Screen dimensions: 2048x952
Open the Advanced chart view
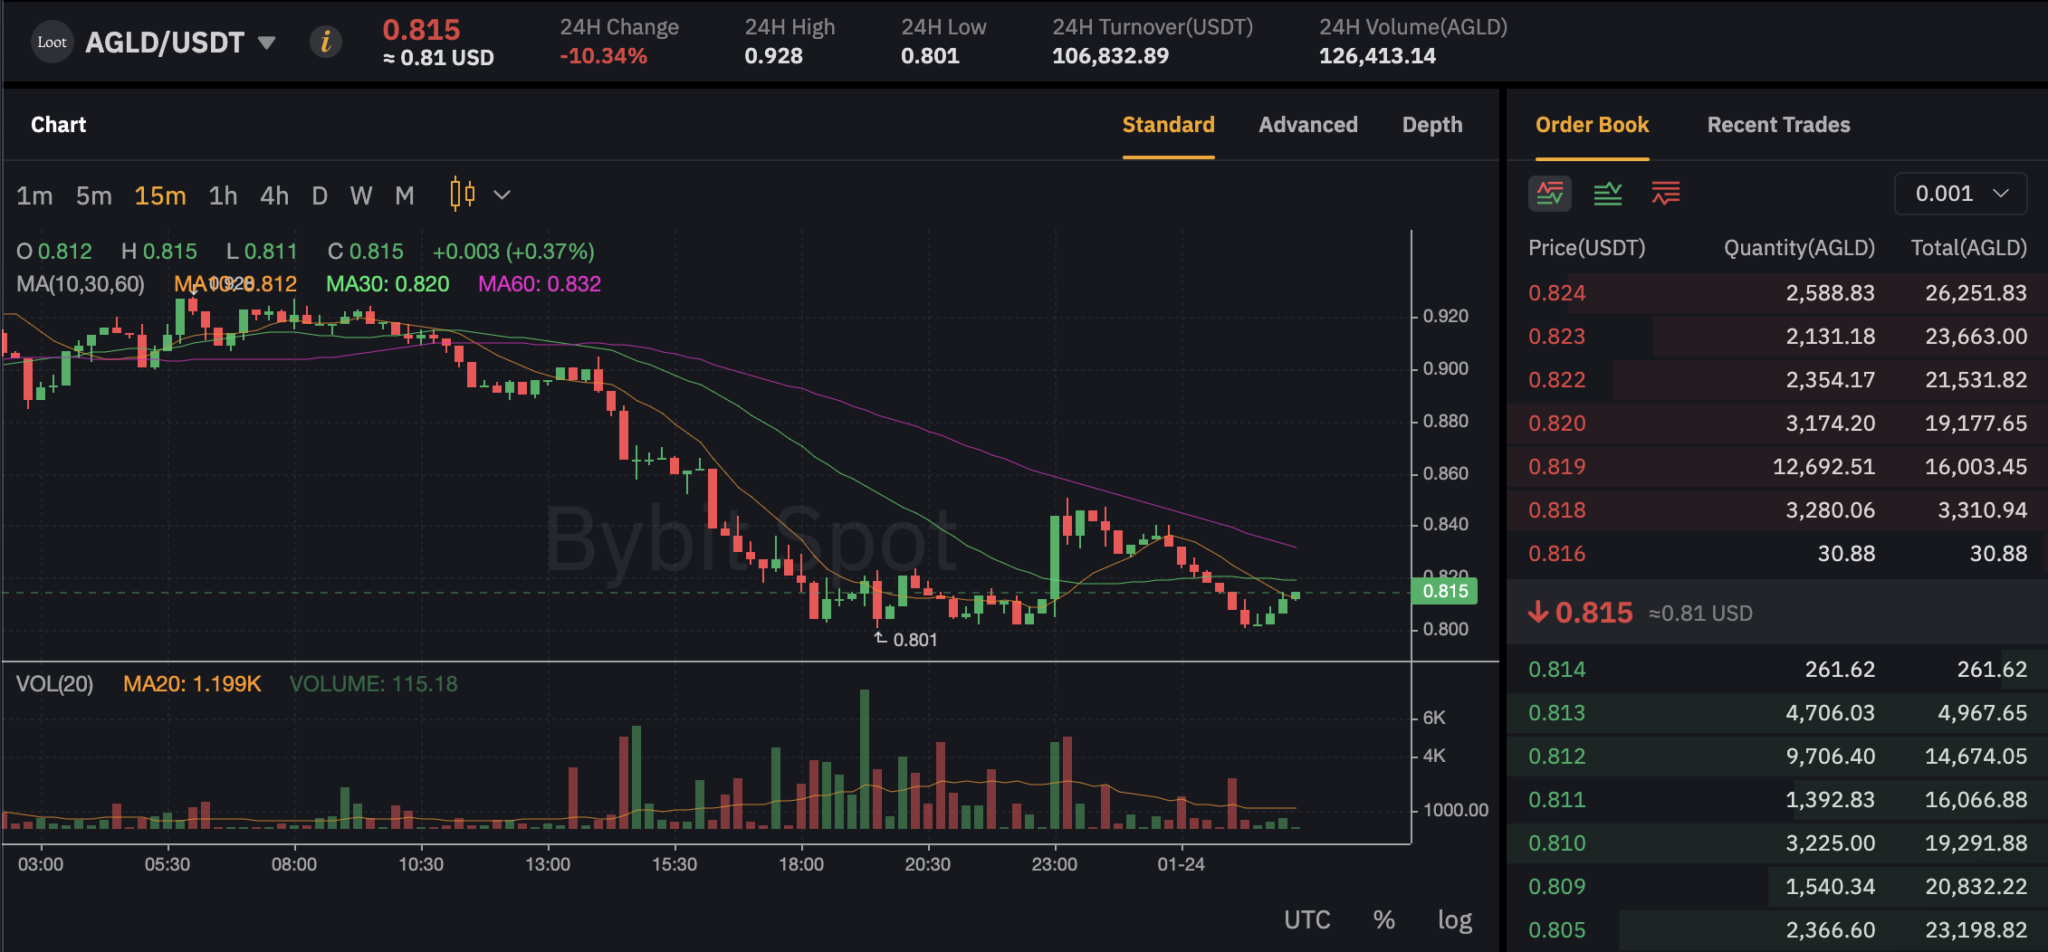pyautogui.click(x=1308, y=124)
